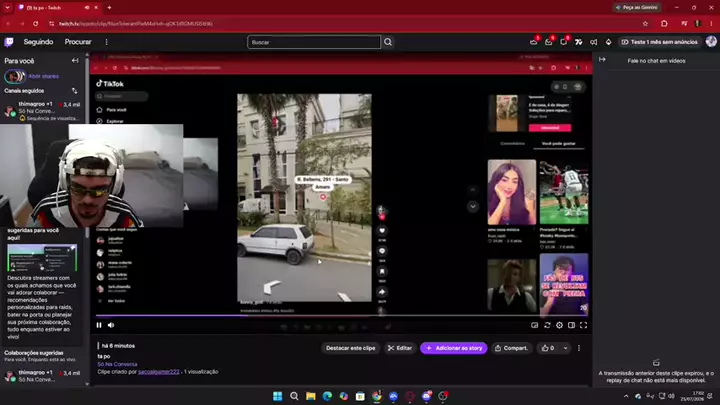Open the user profile avatar menu

click(711, 42)
